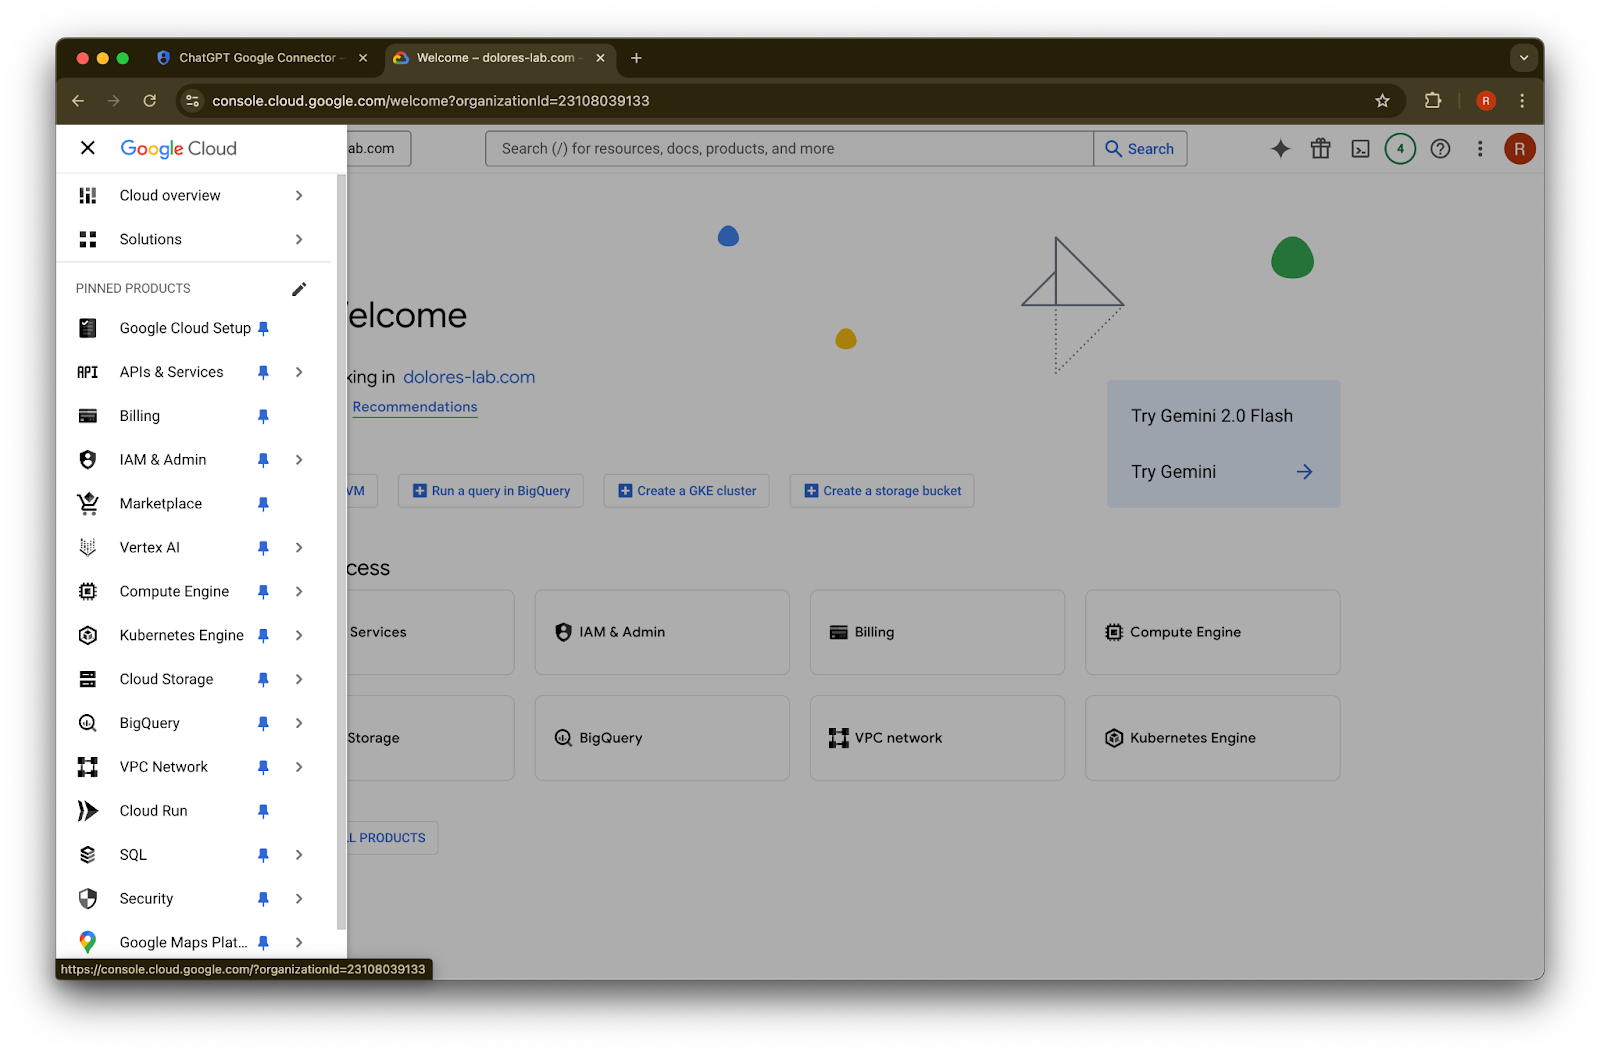The image size is (1600, 1053).
Task: Click the sidebar vertical scrollbar
Action: pos(341,553)
